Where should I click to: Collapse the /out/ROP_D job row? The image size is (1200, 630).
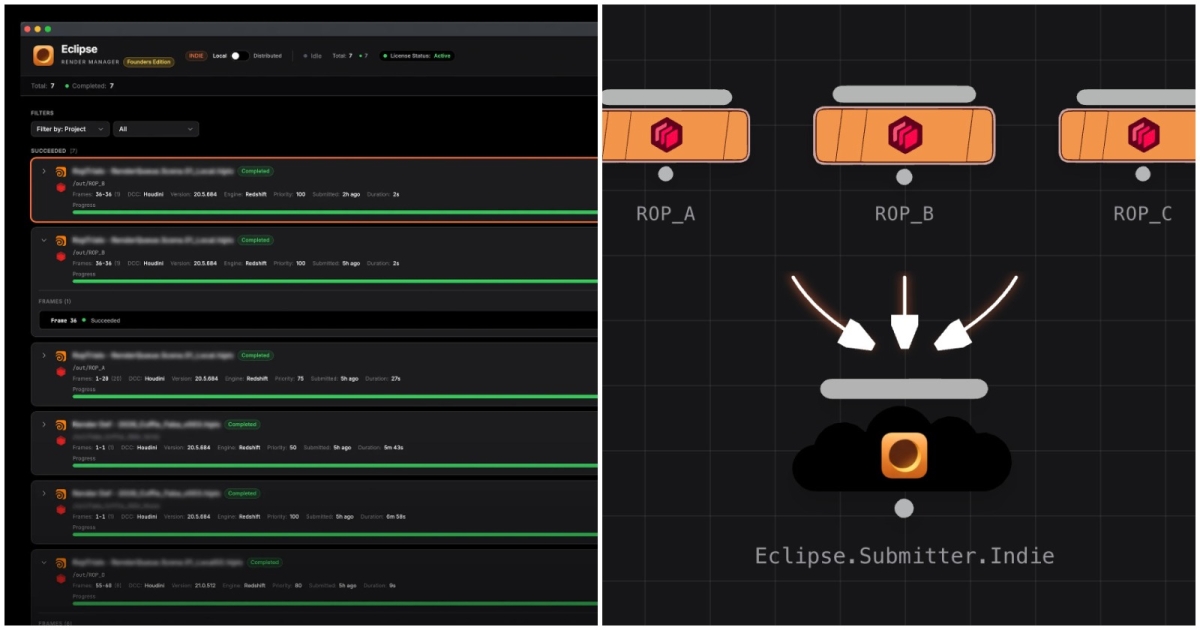pos(43,563)
